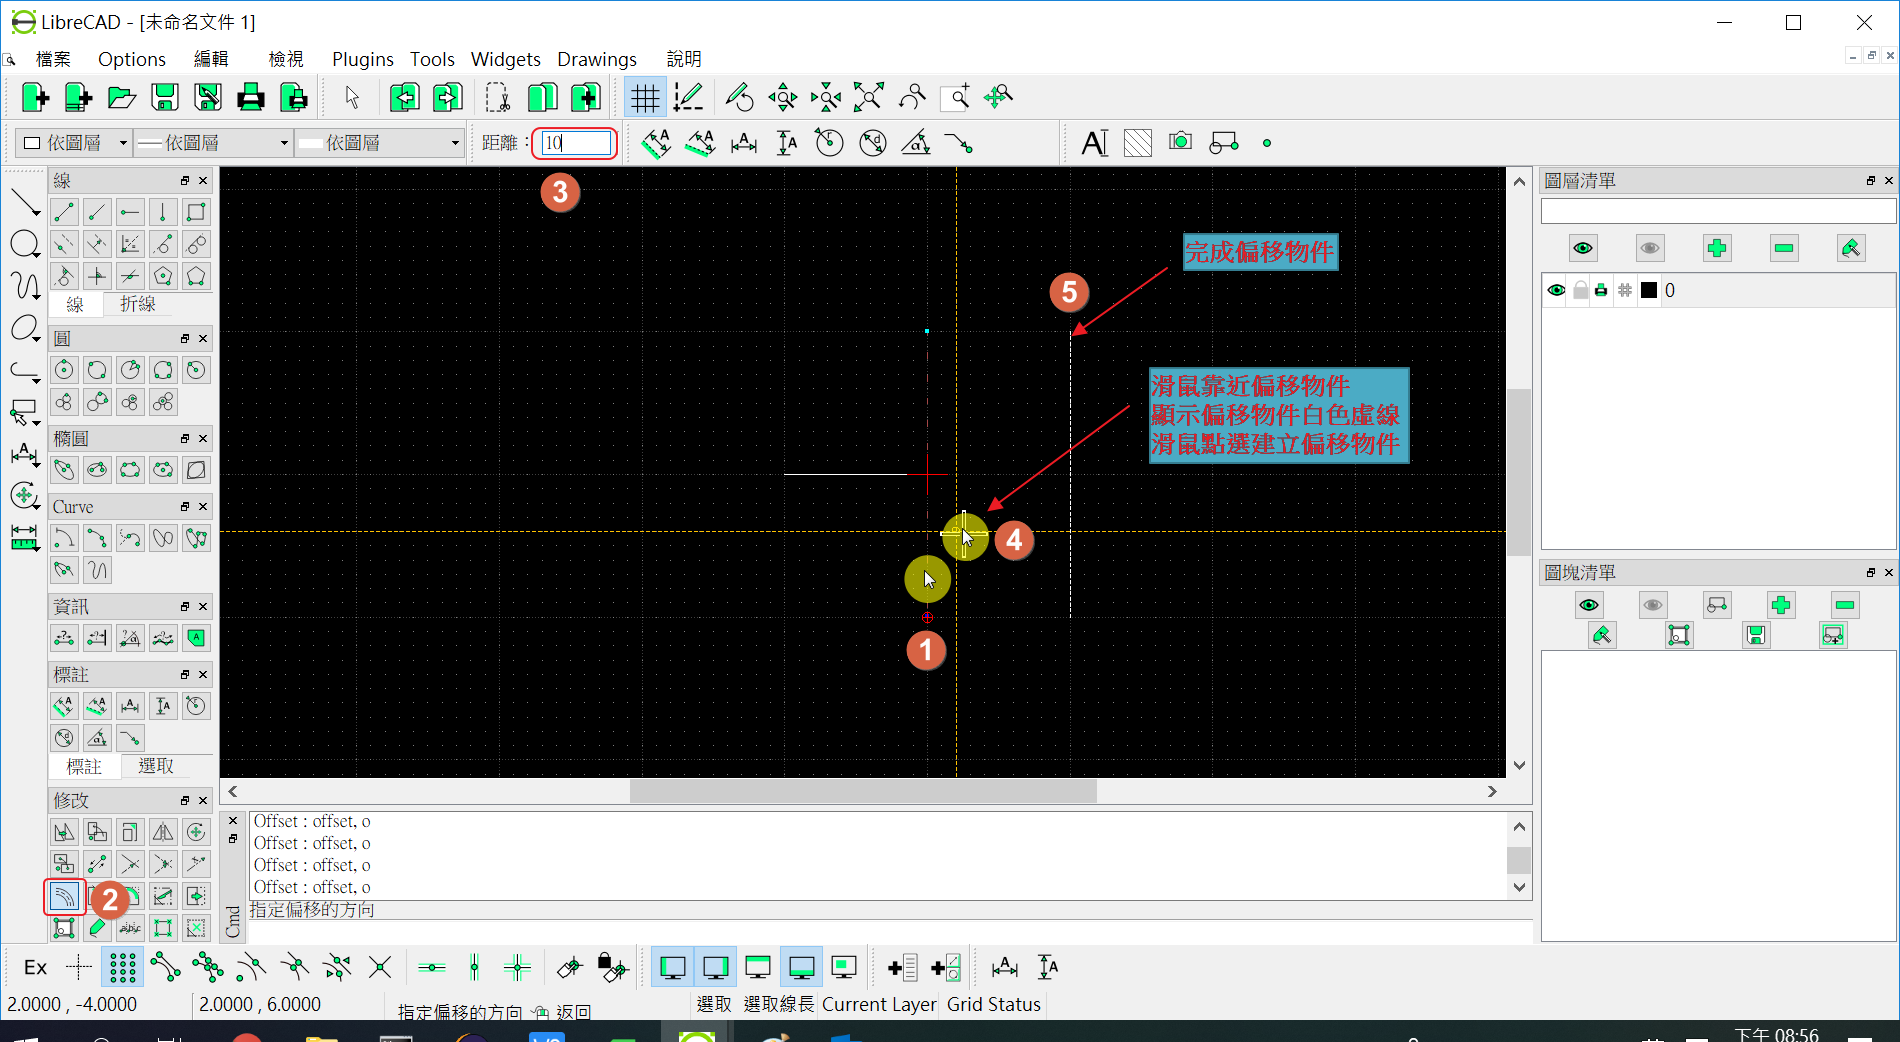This screenshot has width=1900, height=1042.
Task: Click the Print preview icon
Action: point(294,97)
